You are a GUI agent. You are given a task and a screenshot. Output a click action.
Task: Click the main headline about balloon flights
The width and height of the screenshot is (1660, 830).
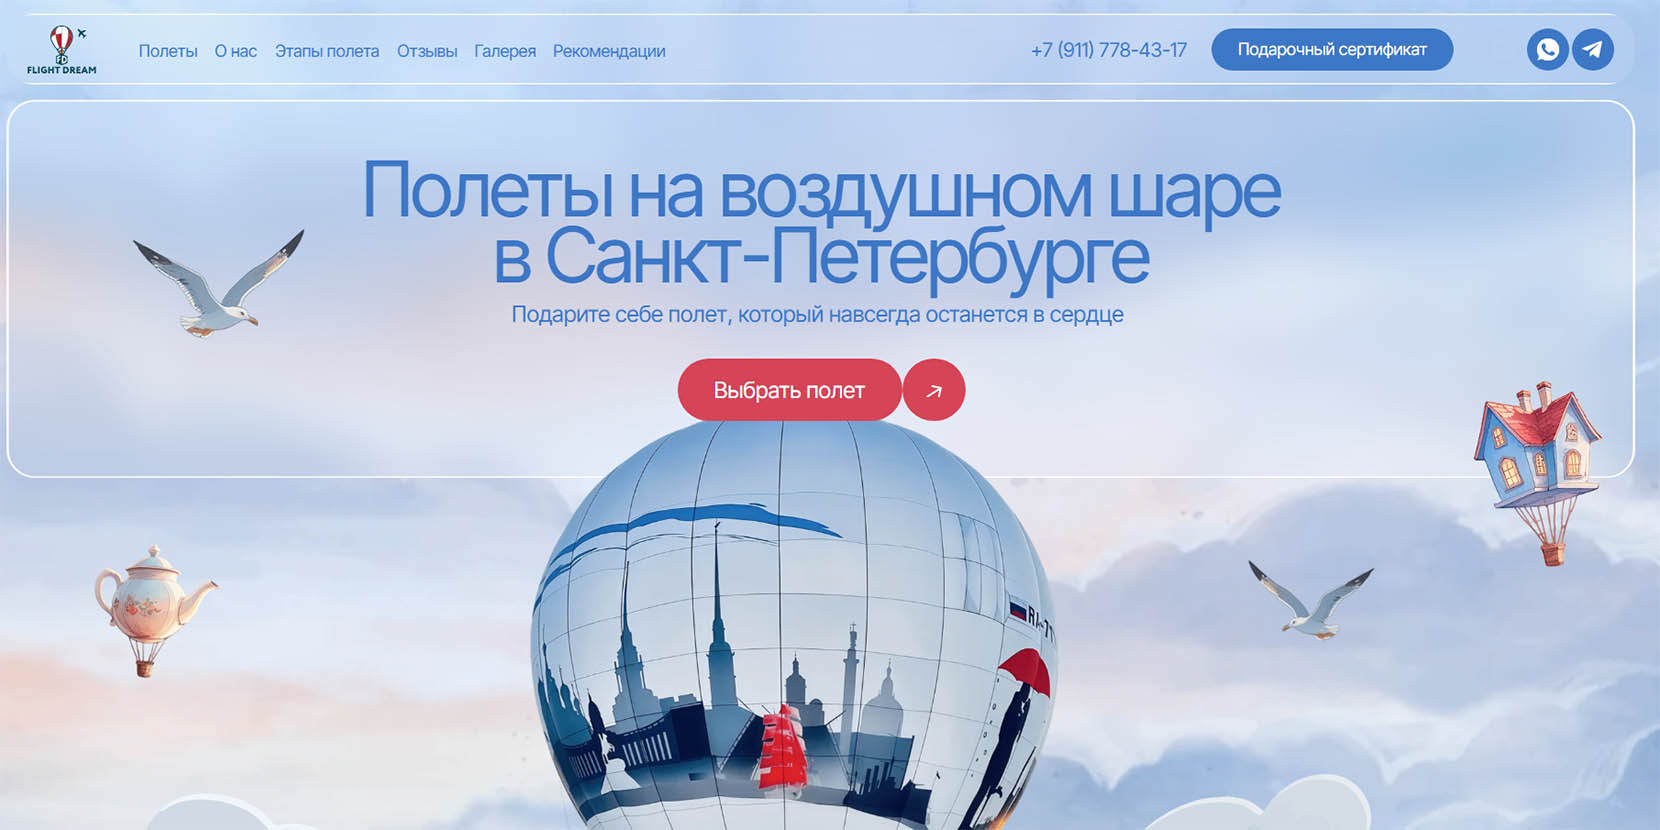(x=821, y=223)
